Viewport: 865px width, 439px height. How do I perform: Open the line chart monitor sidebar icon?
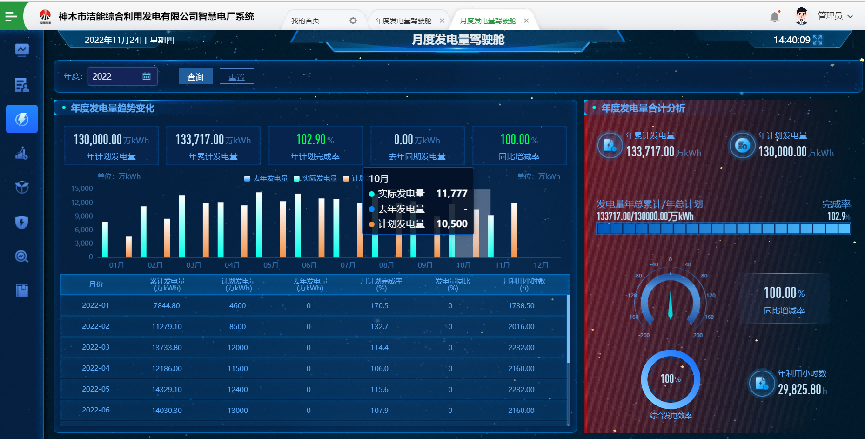[21, 50]
